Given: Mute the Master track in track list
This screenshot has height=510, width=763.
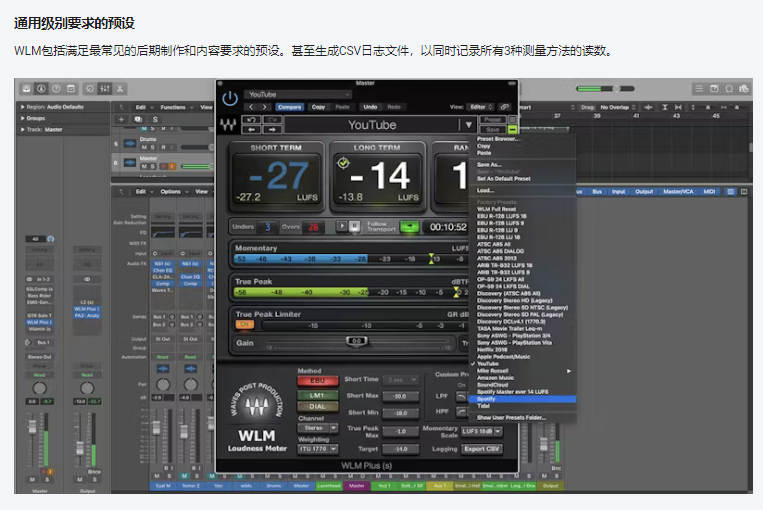Looking at the screenshot, I should [144, 166].
